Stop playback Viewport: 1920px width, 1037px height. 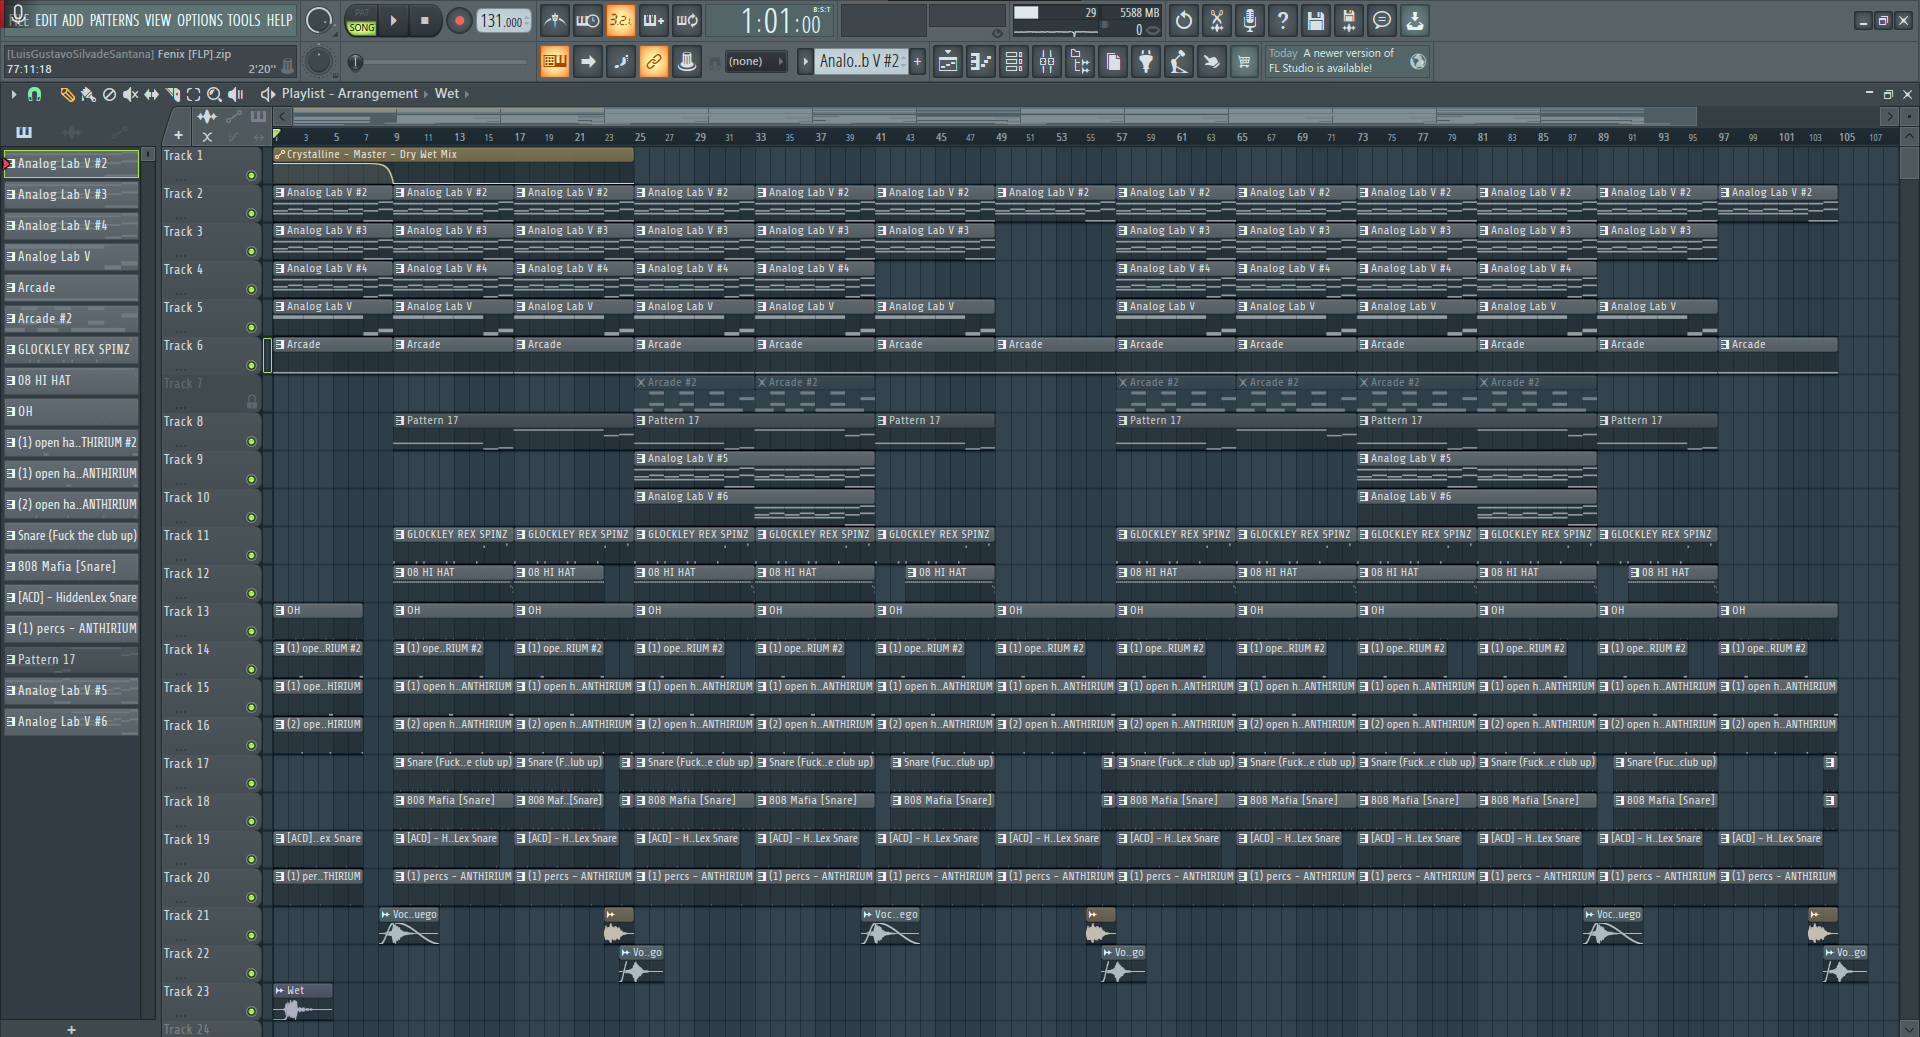[x=425, y=20]
